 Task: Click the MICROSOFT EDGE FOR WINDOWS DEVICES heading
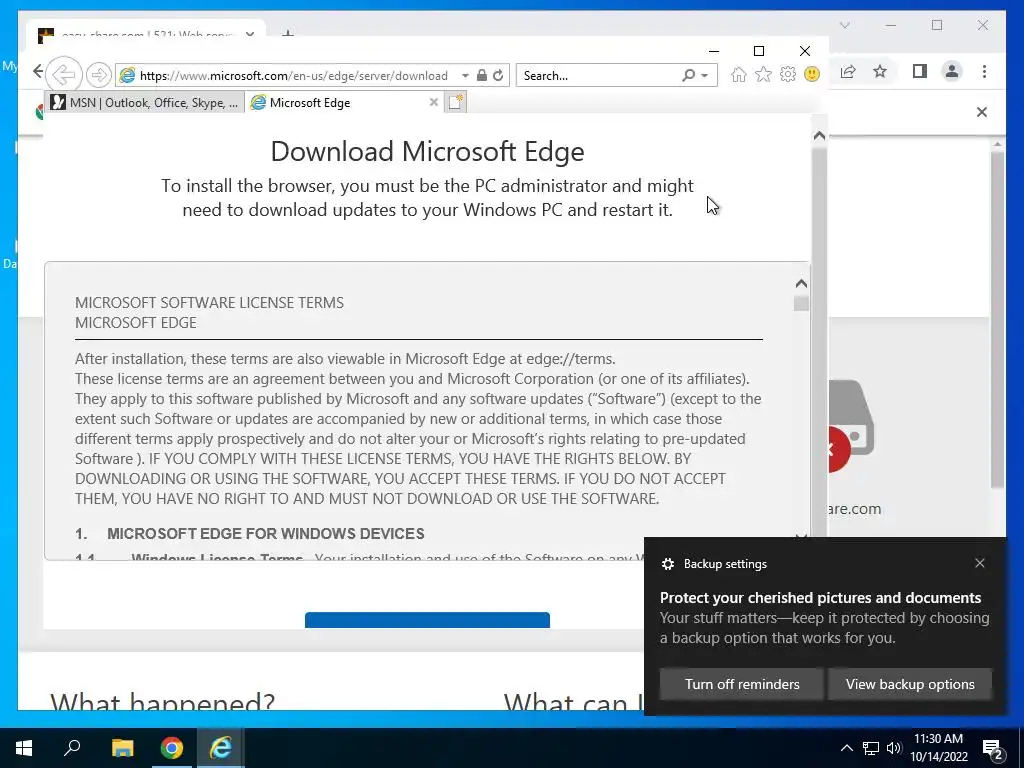[x=266, y=534]
